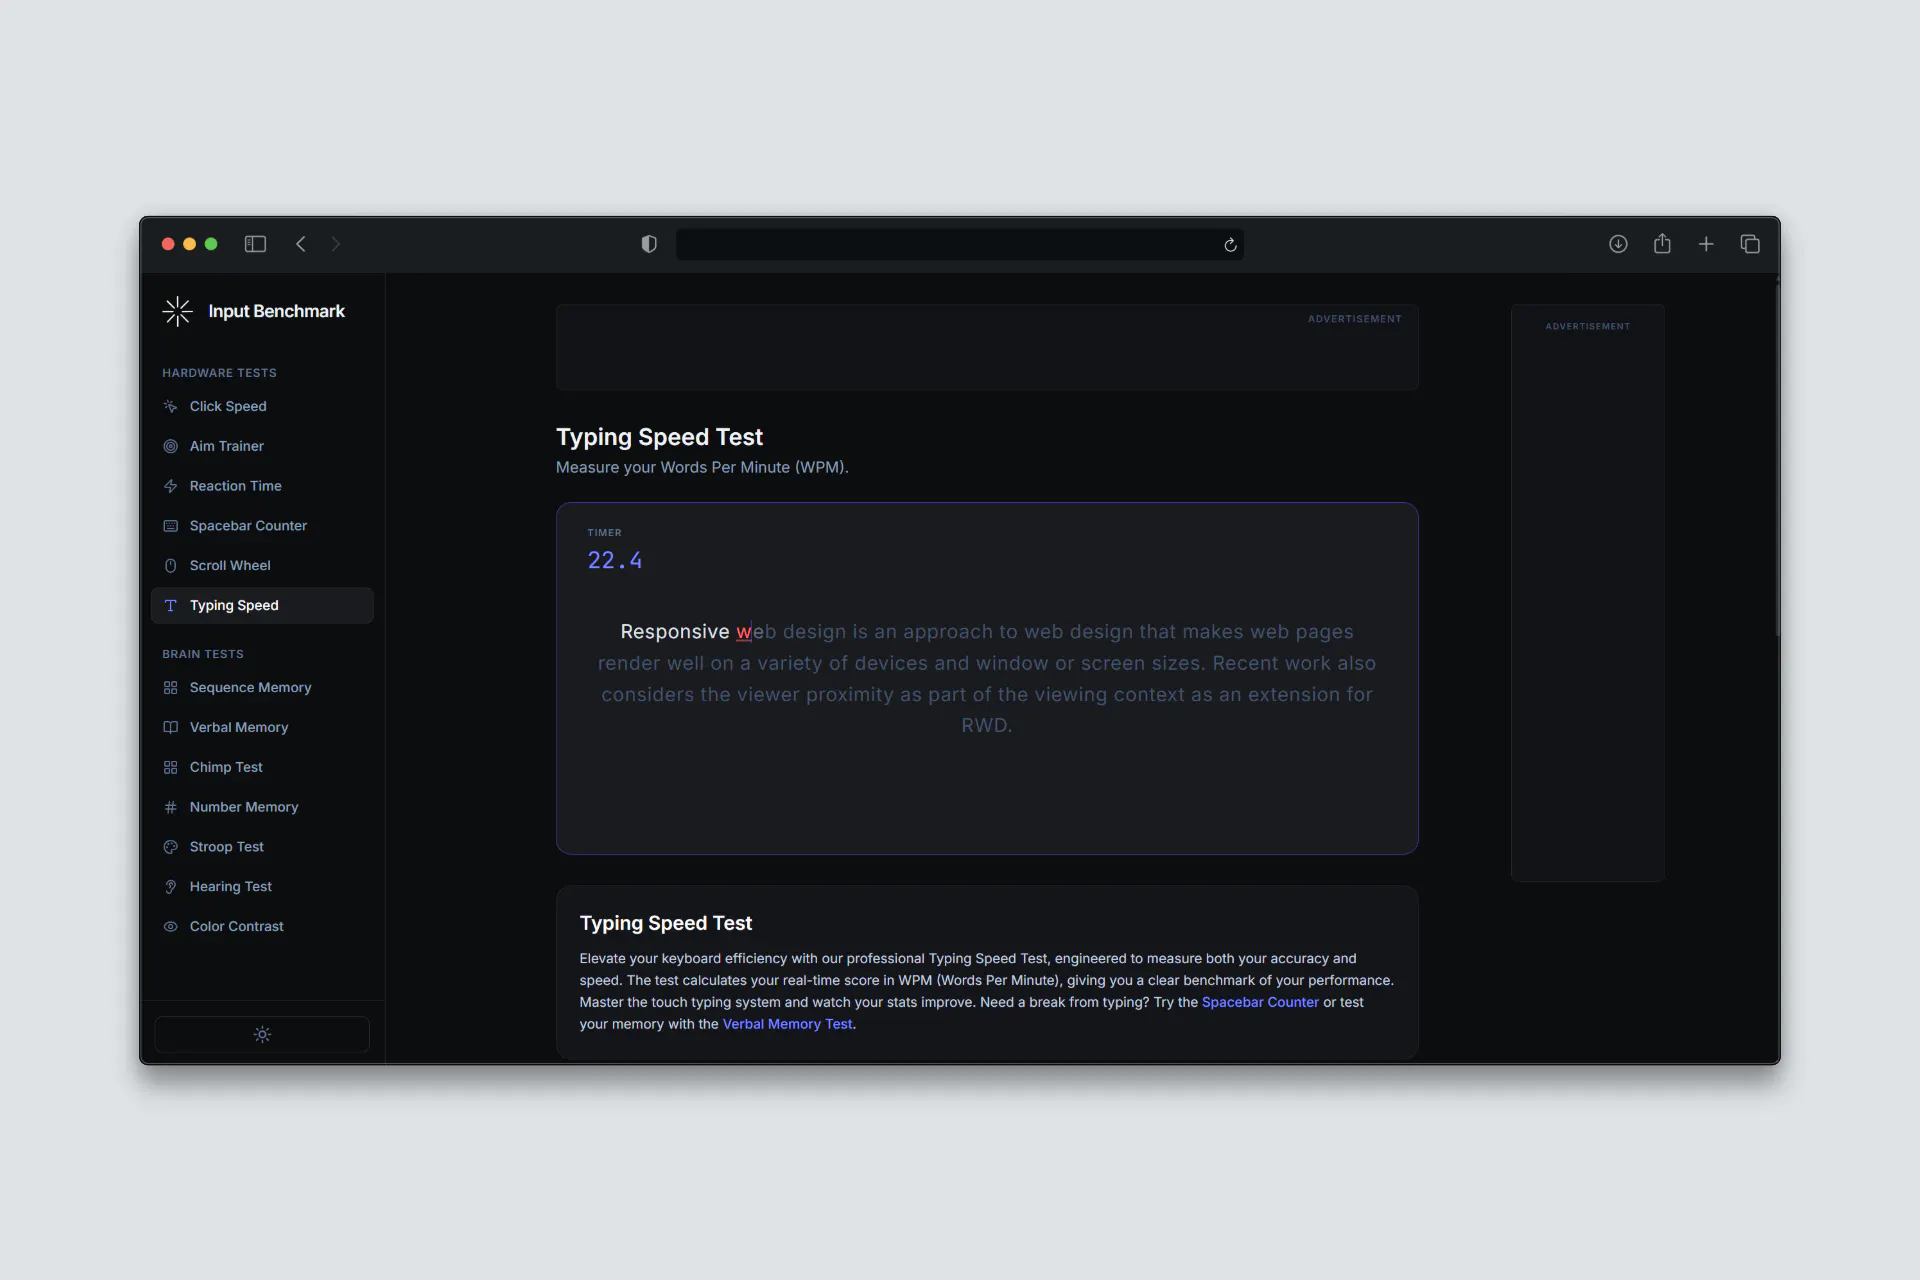The height and width of the screenshot is (1280, 1920).
Task: Click the Stroop Test palette icon
Action: pyautogui.click(x=171, y=847)
